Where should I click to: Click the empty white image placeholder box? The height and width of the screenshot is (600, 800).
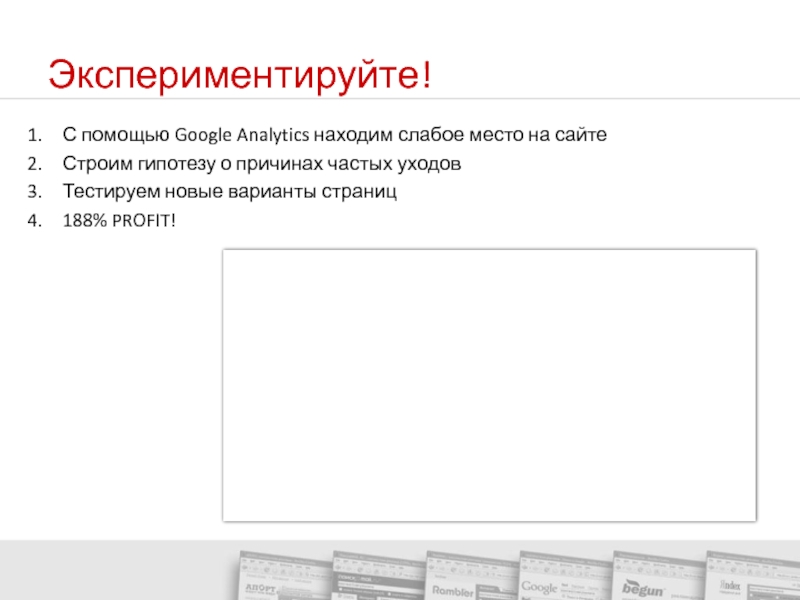(x=489, y=385)
